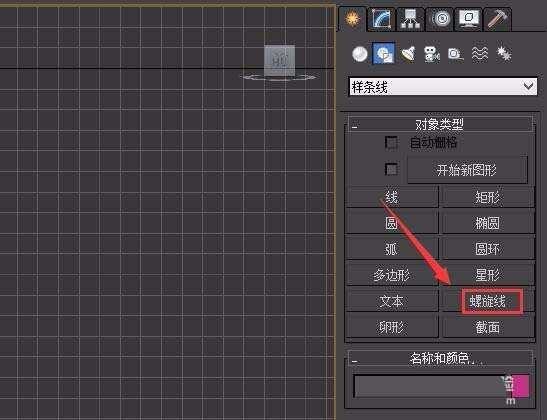Image resolution: width=547 pixels, height=420 pixels.
Task: Open the magenta object color swatch
Action: point(520,386)
